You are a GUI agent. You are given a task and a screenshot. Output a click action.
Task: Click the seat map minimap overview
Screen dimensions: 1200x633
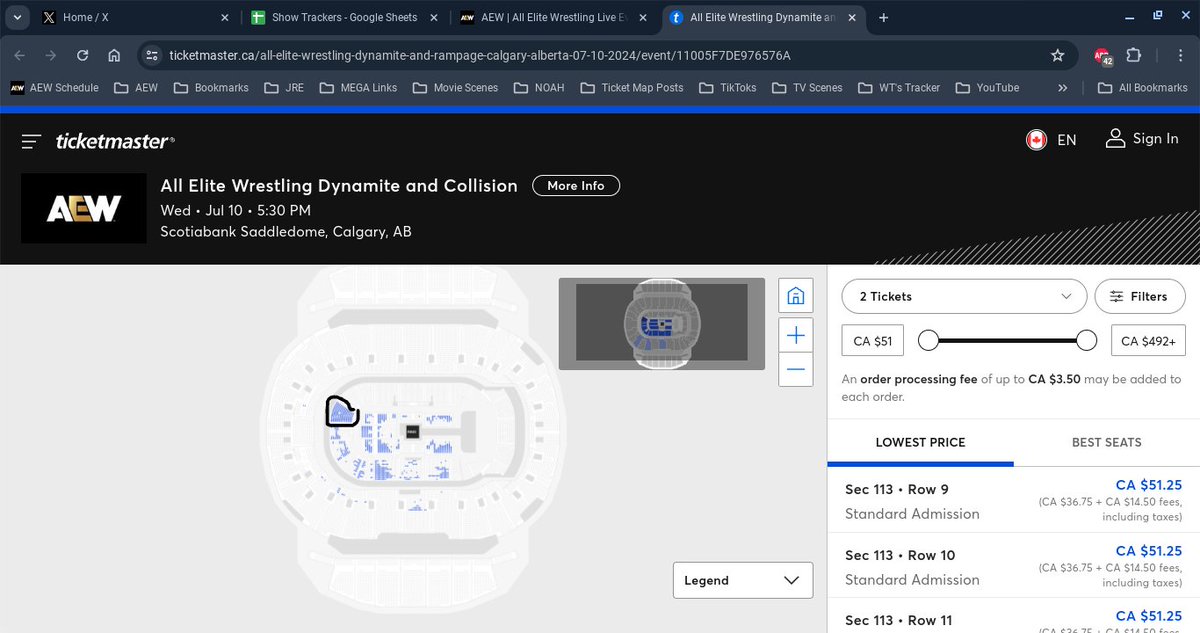[662, 324]
